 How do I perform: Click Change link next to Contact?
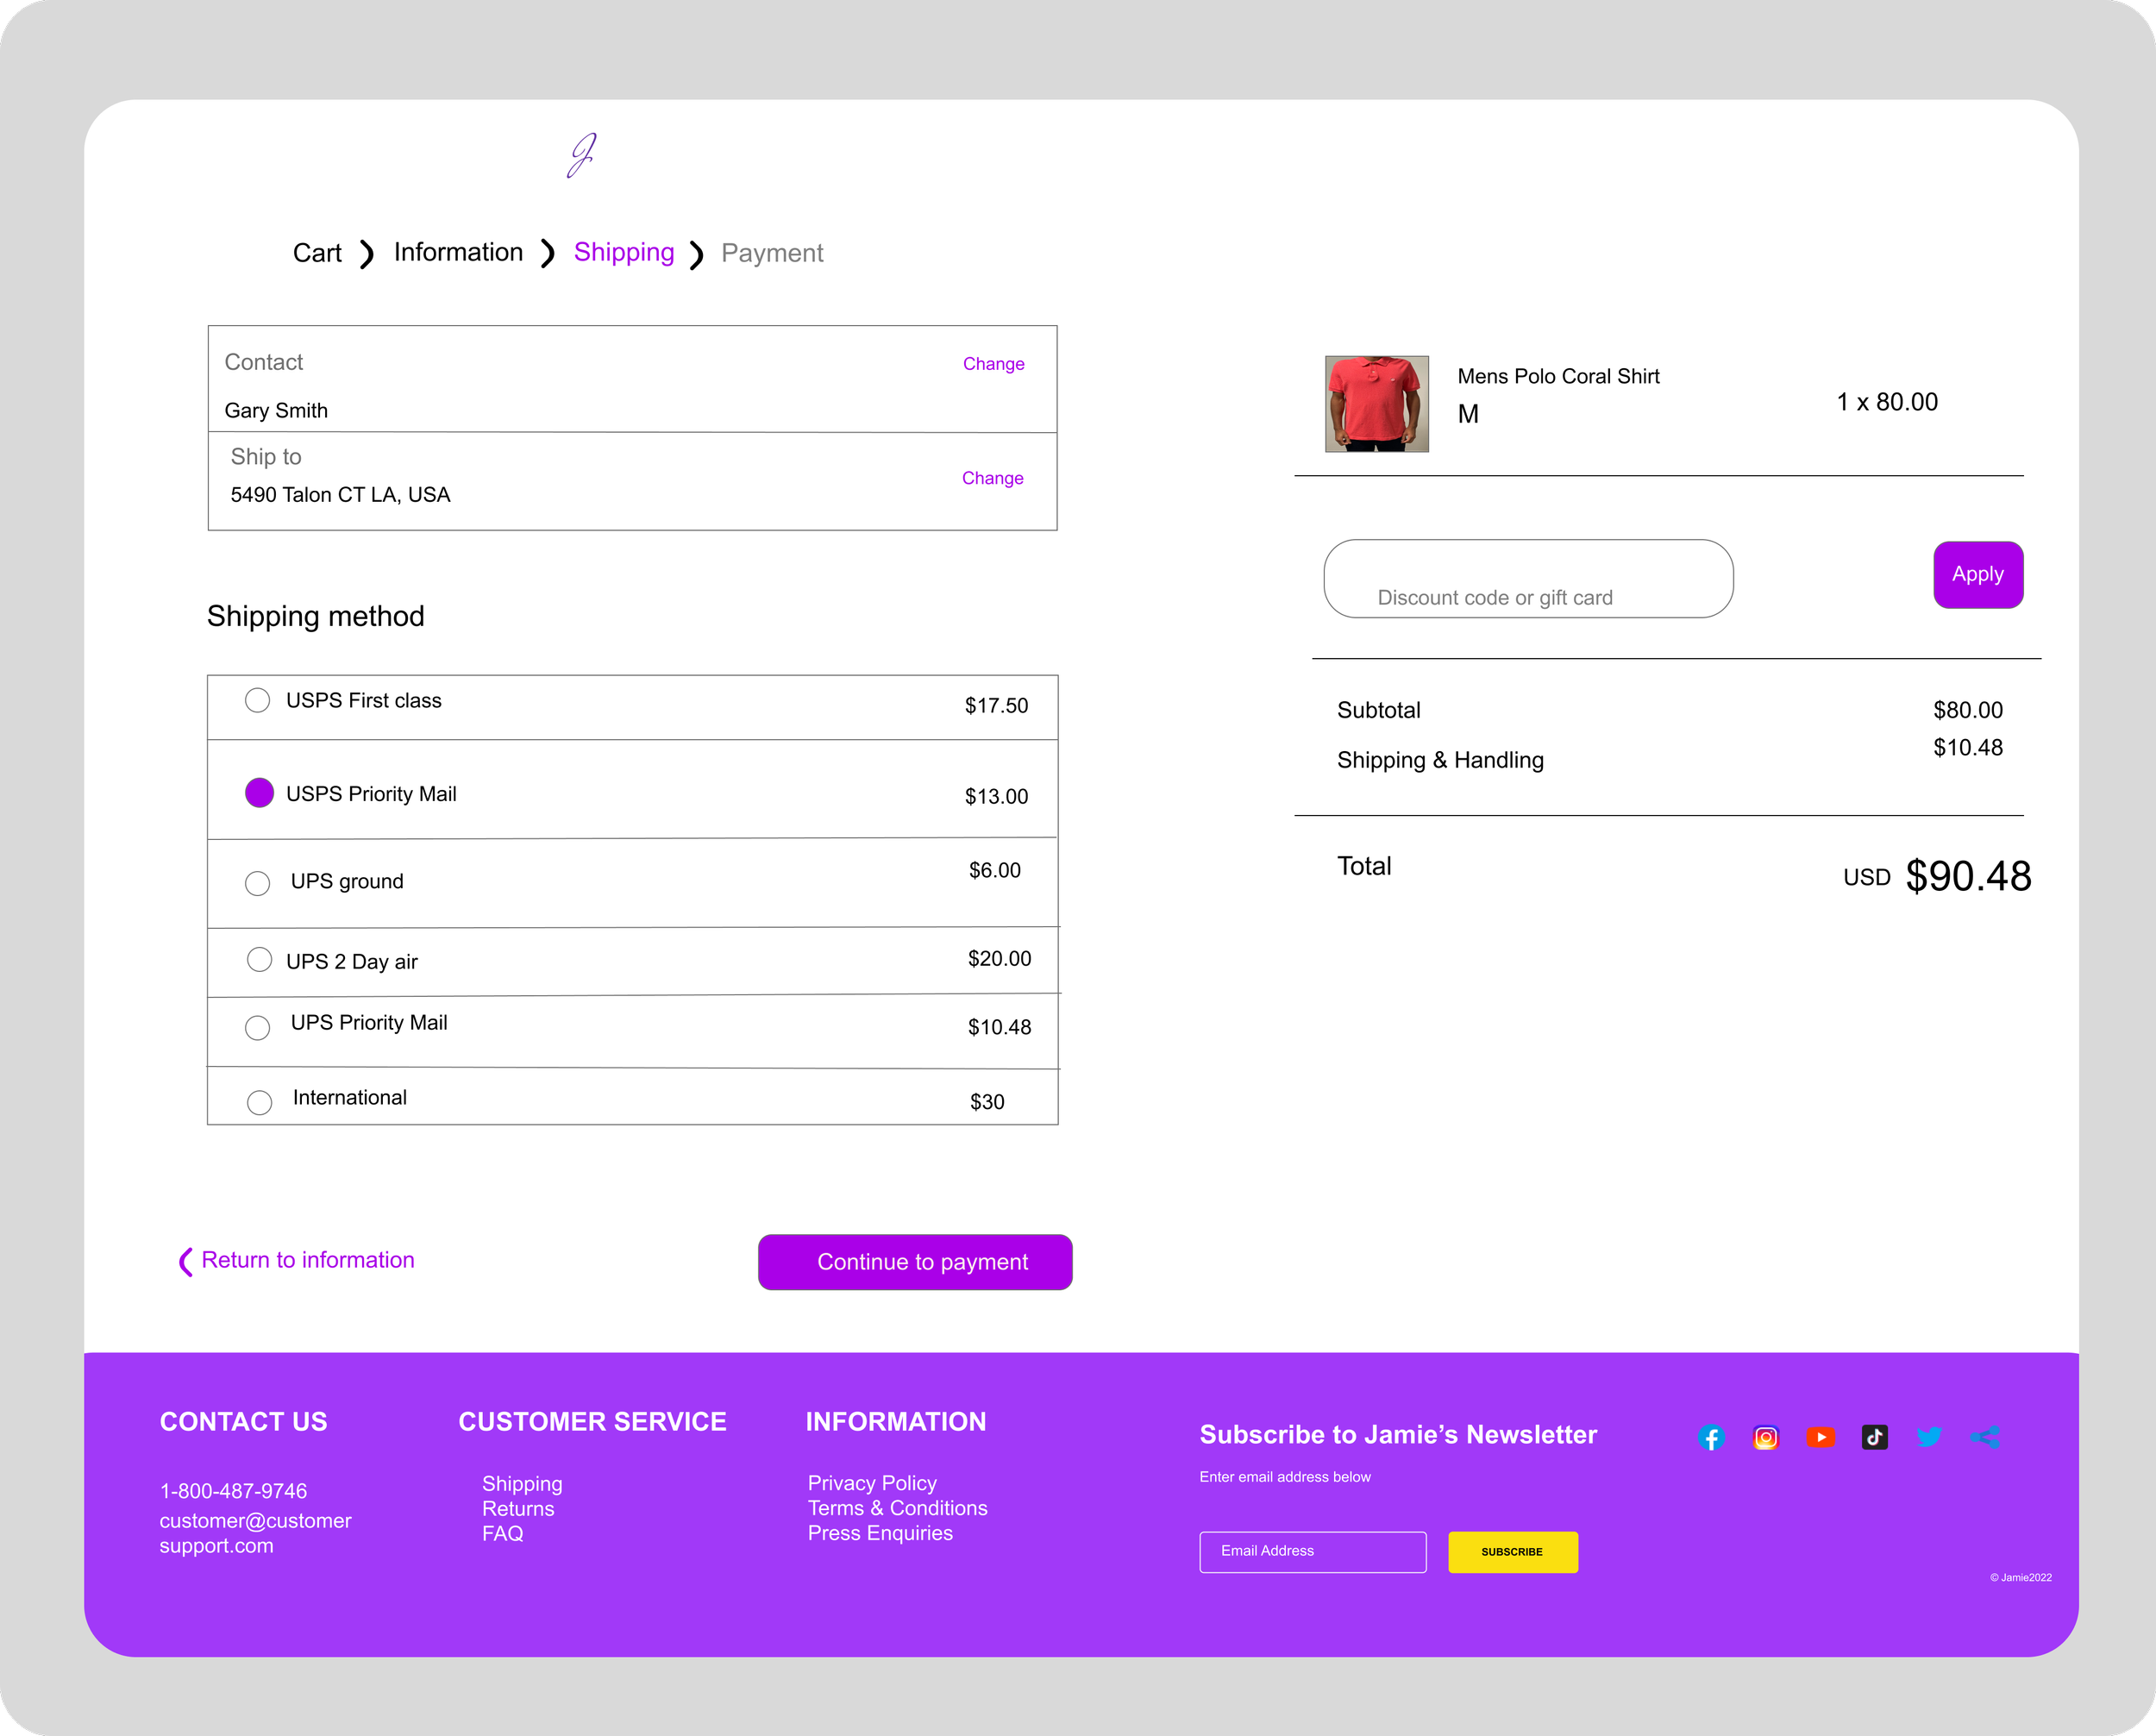(x=993, y=364)
